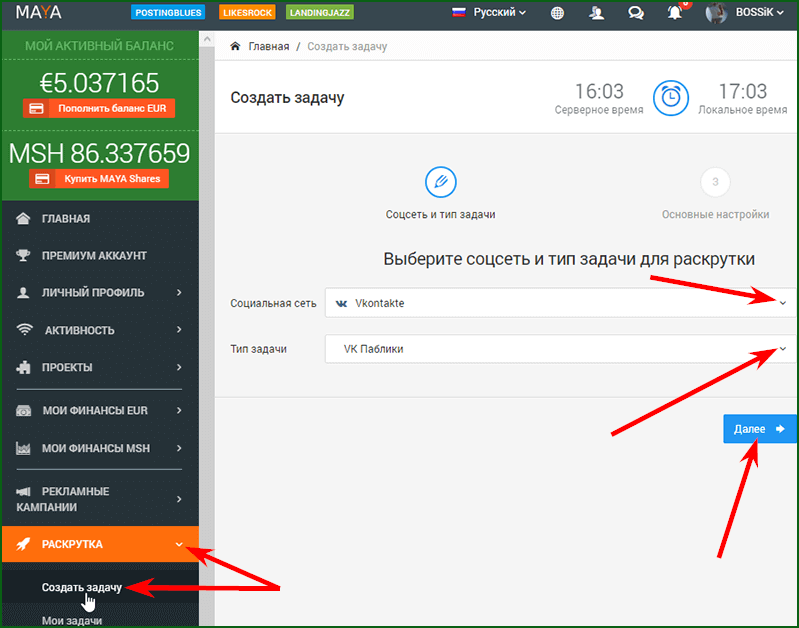Screen dimensions: 799x628
Task: Open АКТИВНОСТЬ menu label
Action: coord(79,330)
